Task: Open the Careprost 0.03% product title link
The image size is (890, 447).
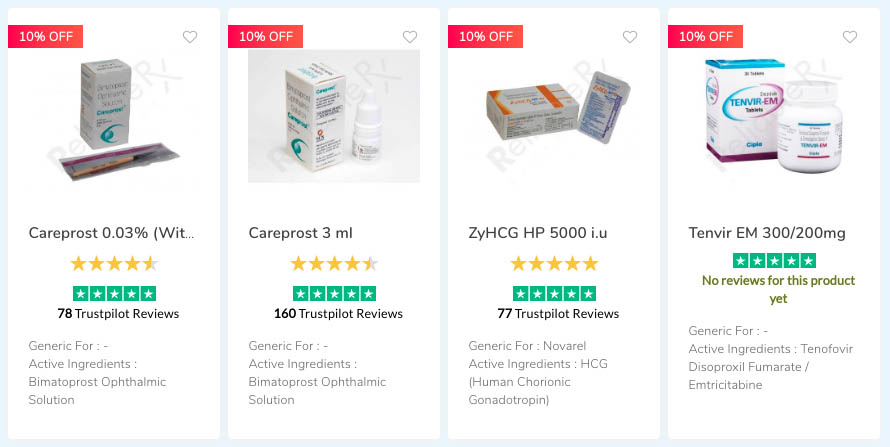Action: point(112,233)
